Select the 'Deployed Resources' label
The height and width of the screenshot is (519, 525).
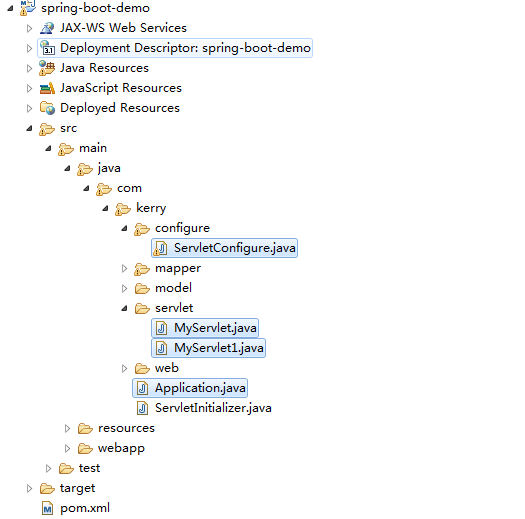pyautogui.click(x=120, y=108)
